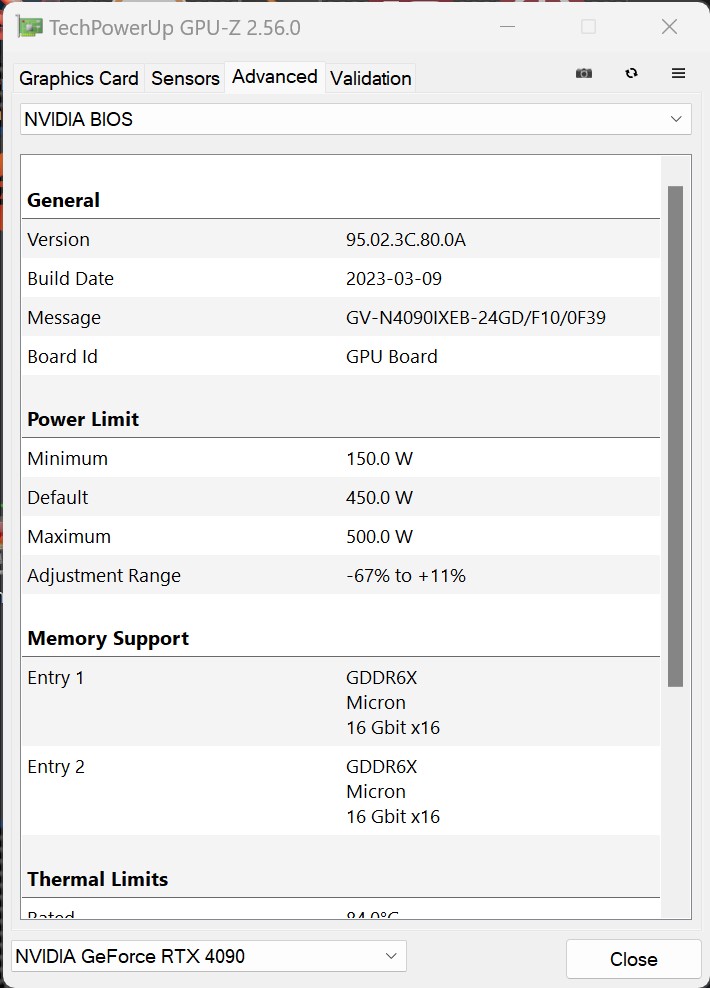Click the GPU-Z app icon in title bar
The image size is (710, 988).
pos(31,27)
